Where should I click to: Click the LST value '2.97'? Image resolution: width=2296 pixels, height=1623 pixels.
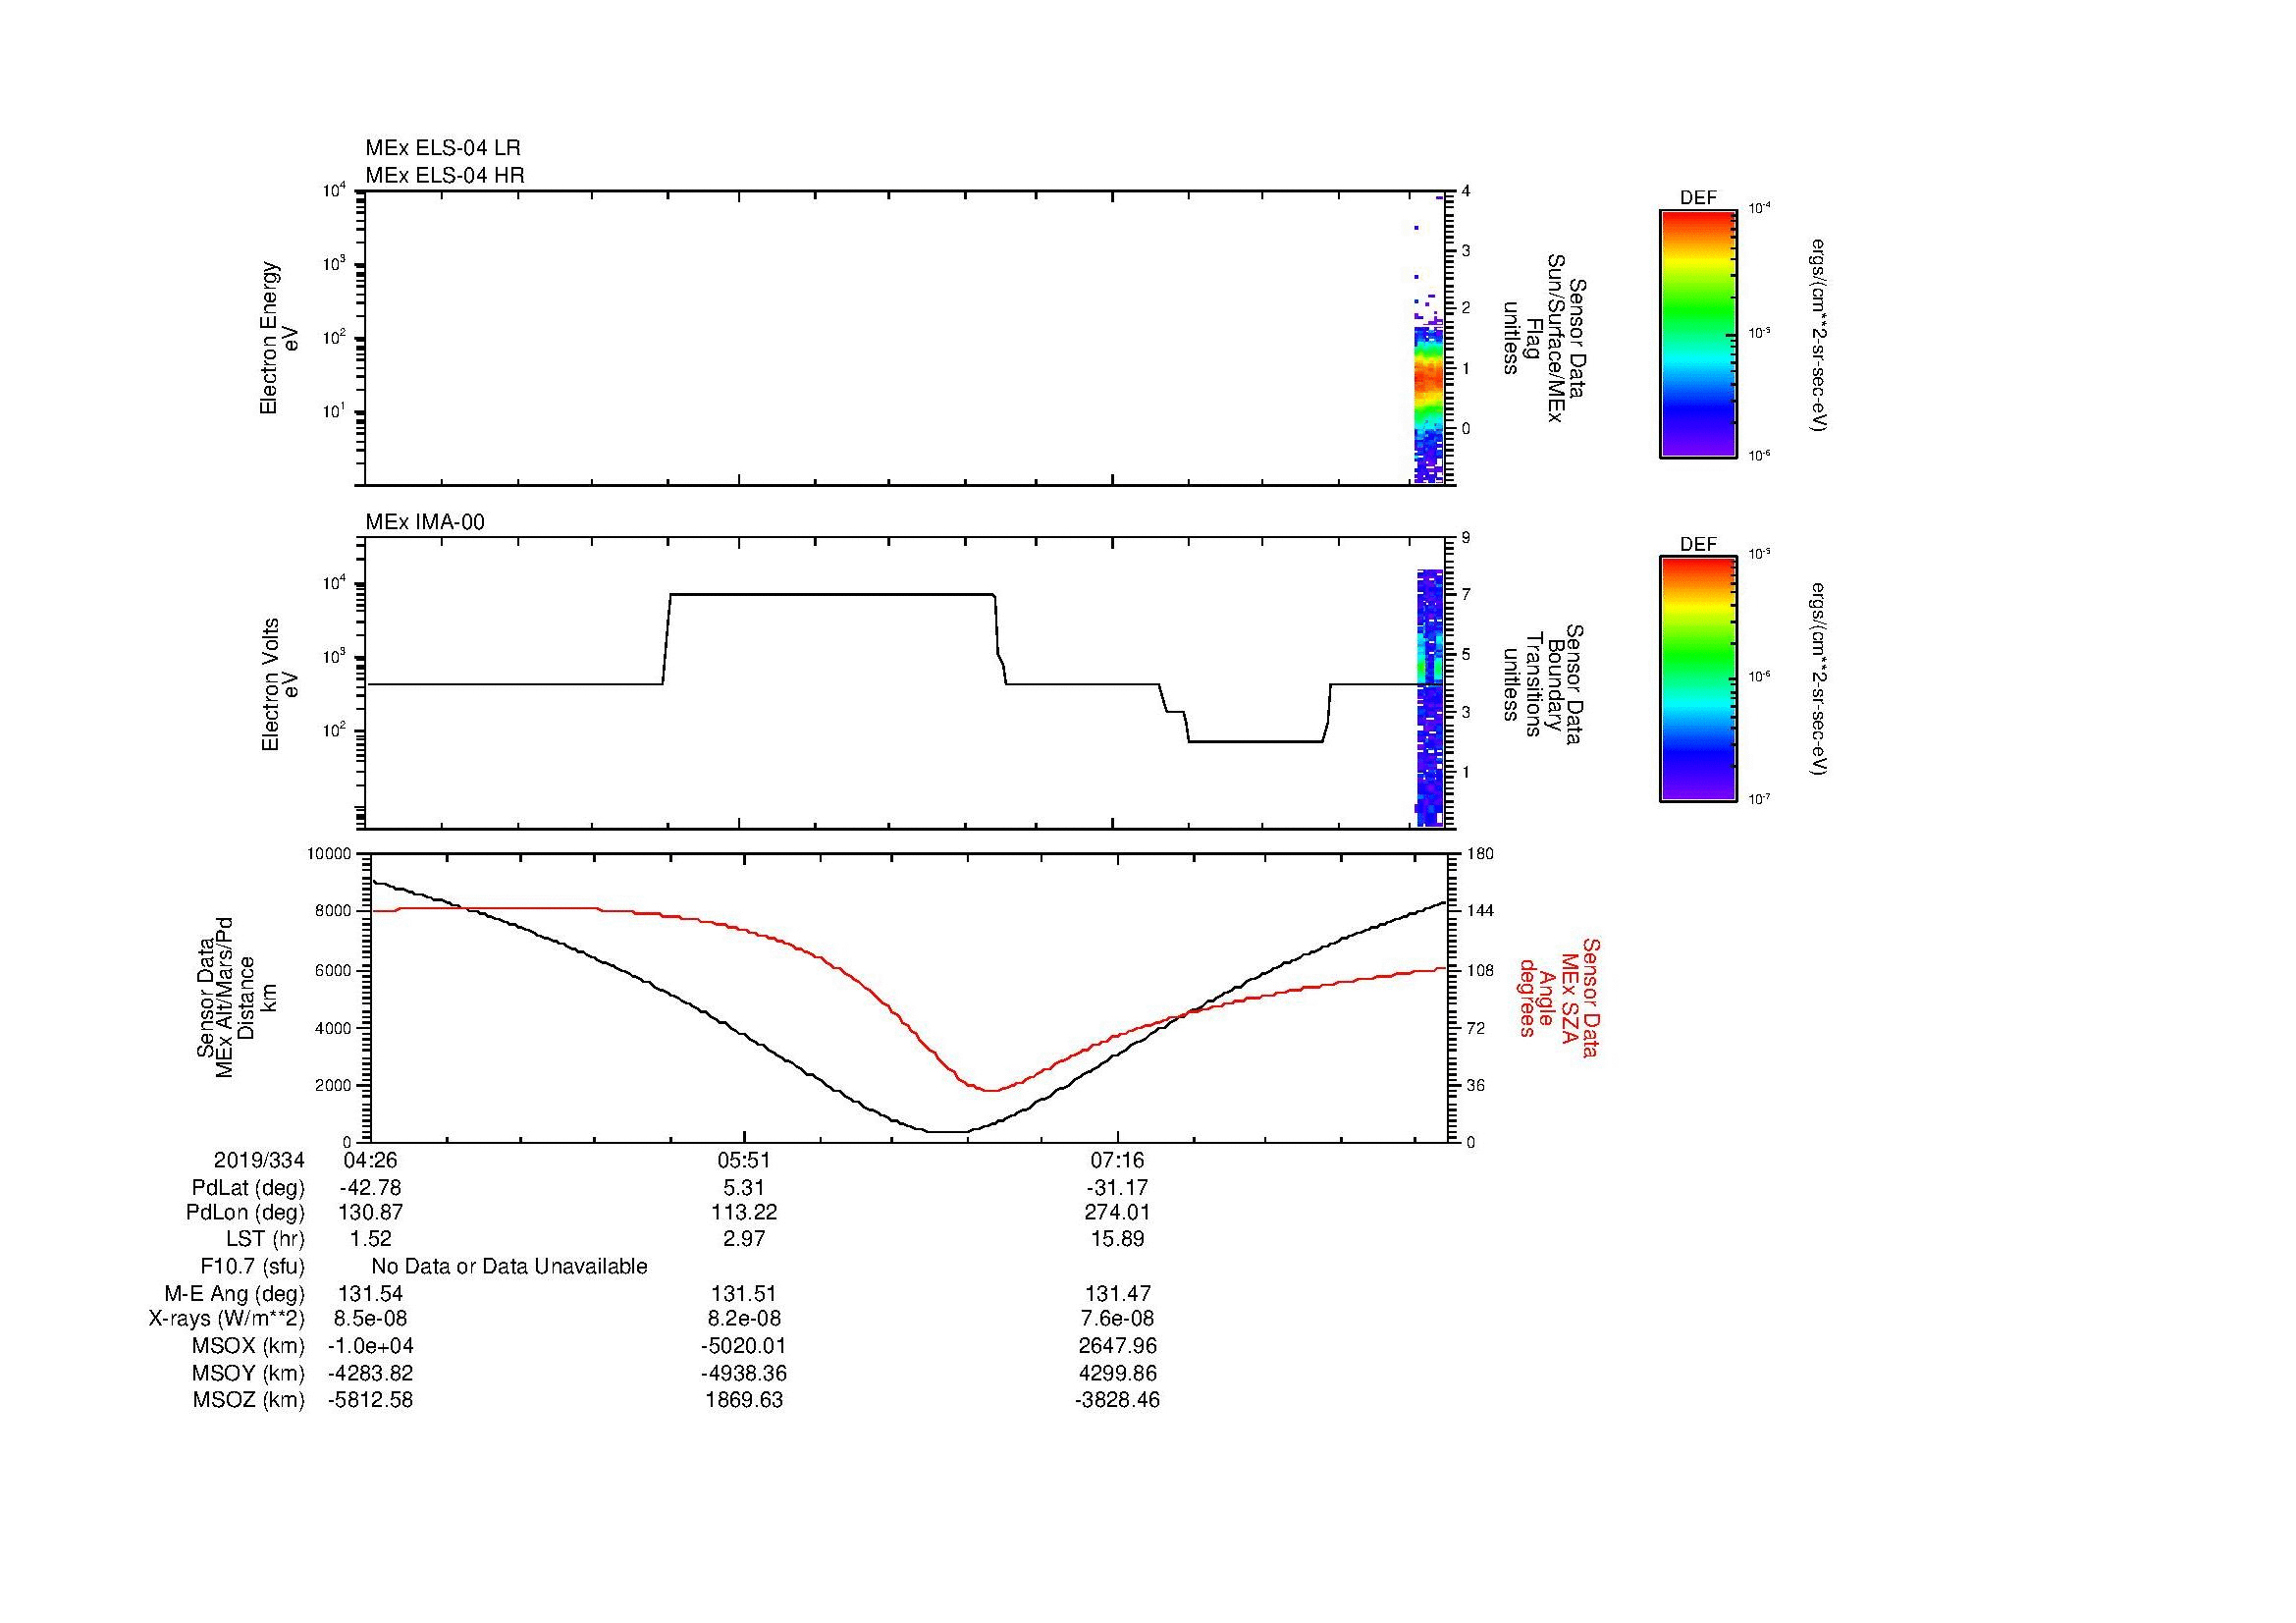click(744, 1239)
